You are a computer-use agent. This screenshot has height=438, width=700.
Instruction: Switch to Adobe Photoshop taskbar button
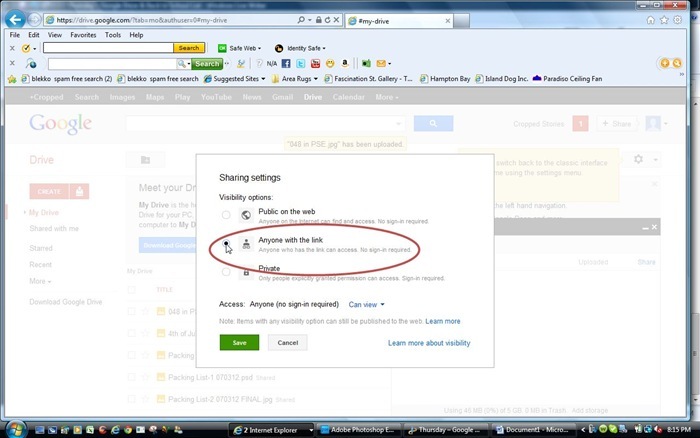(360, 430)
